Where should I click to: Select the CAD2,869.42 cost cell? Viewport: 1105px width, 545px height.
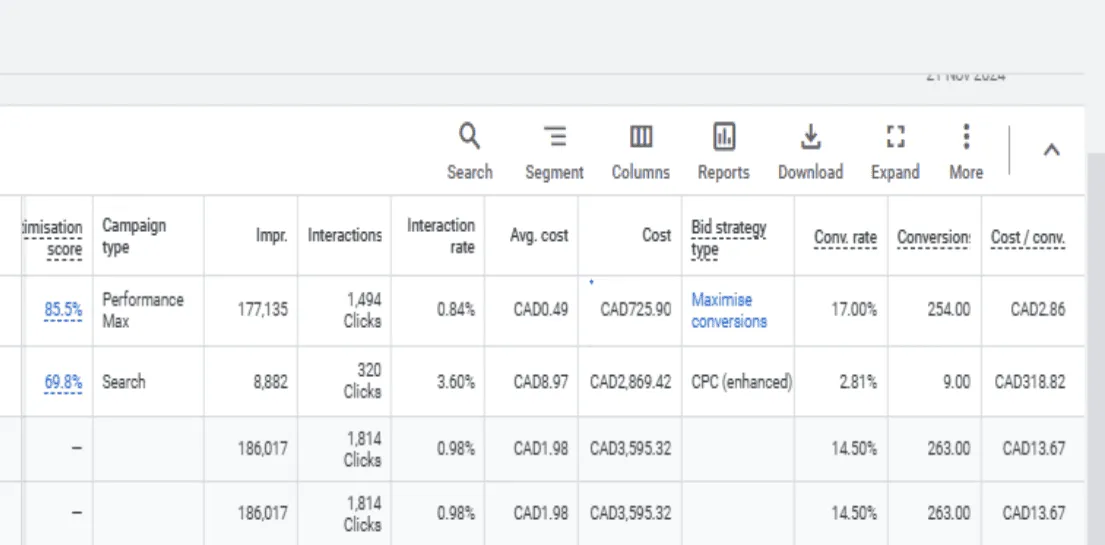click(630, 381)
